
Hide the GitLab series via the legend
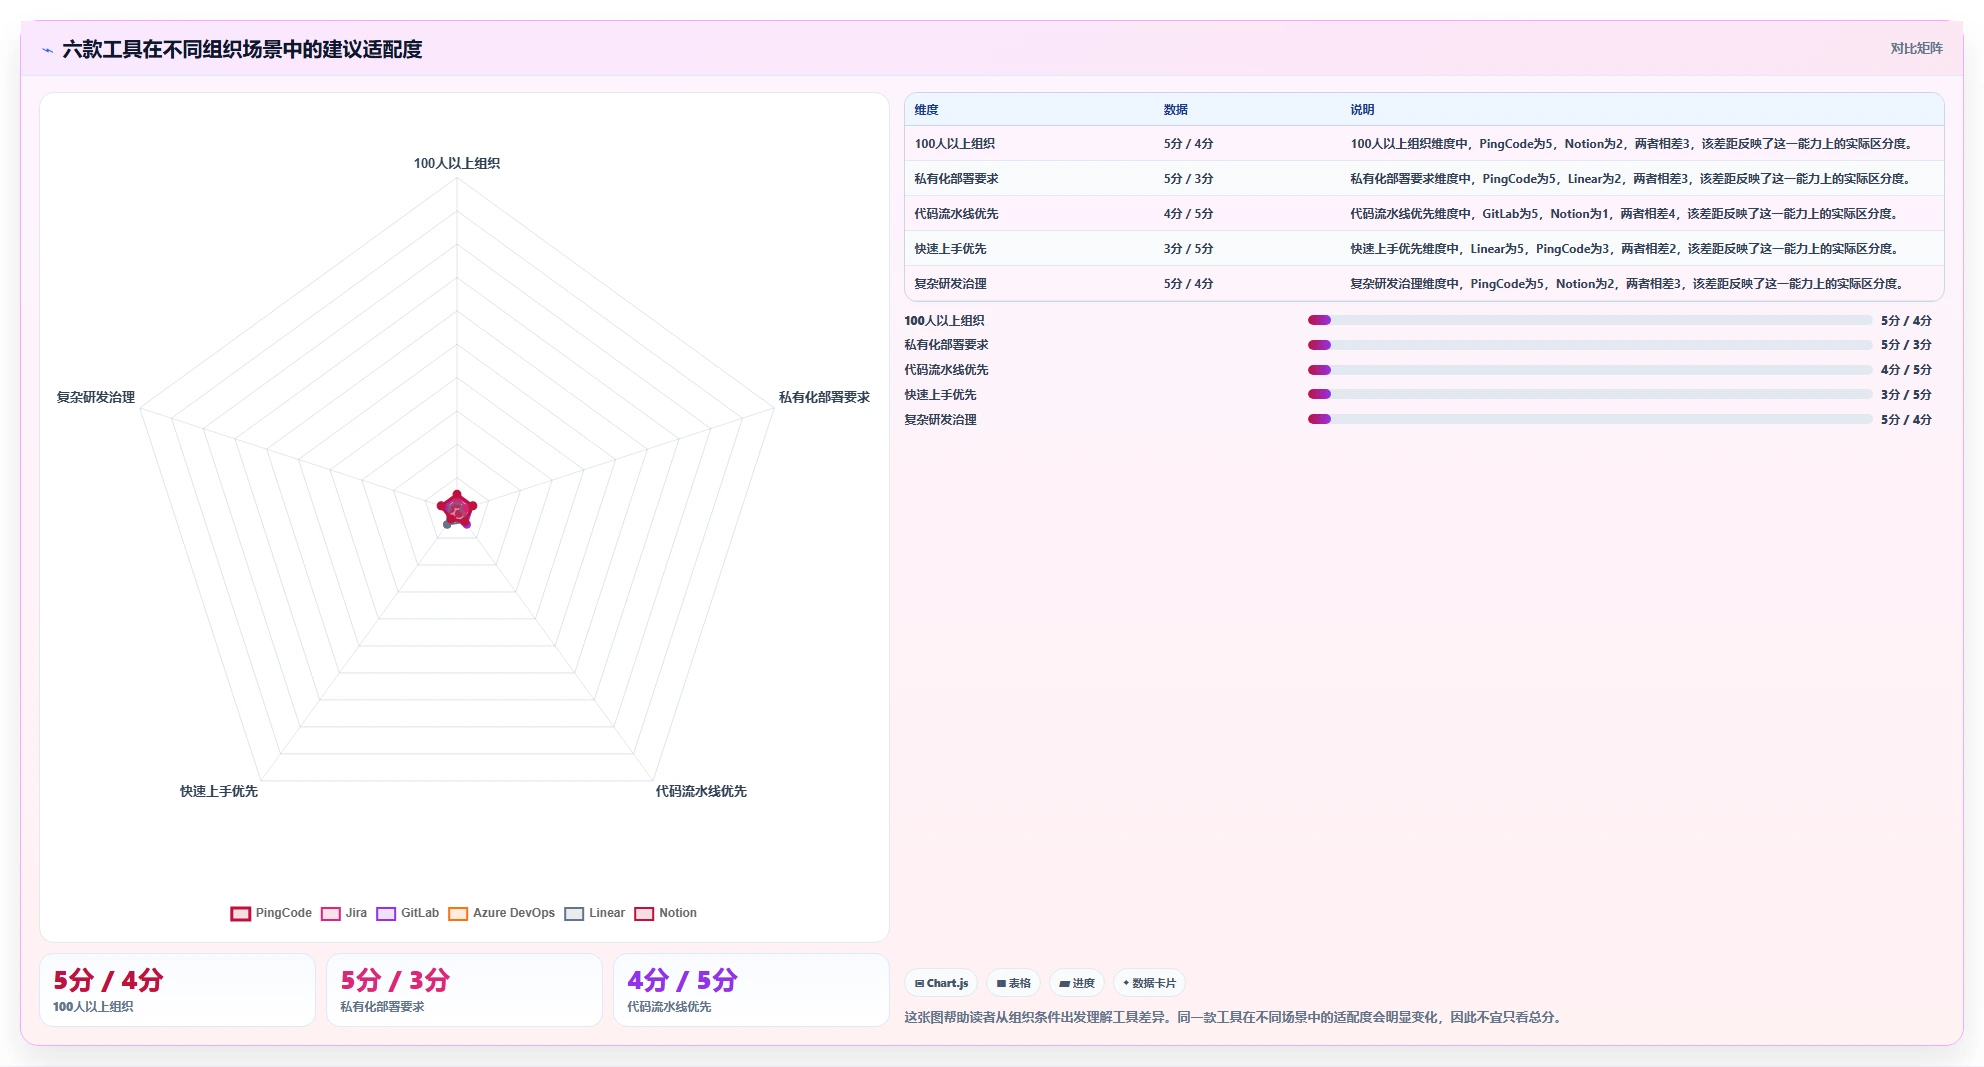click(407, 913)
